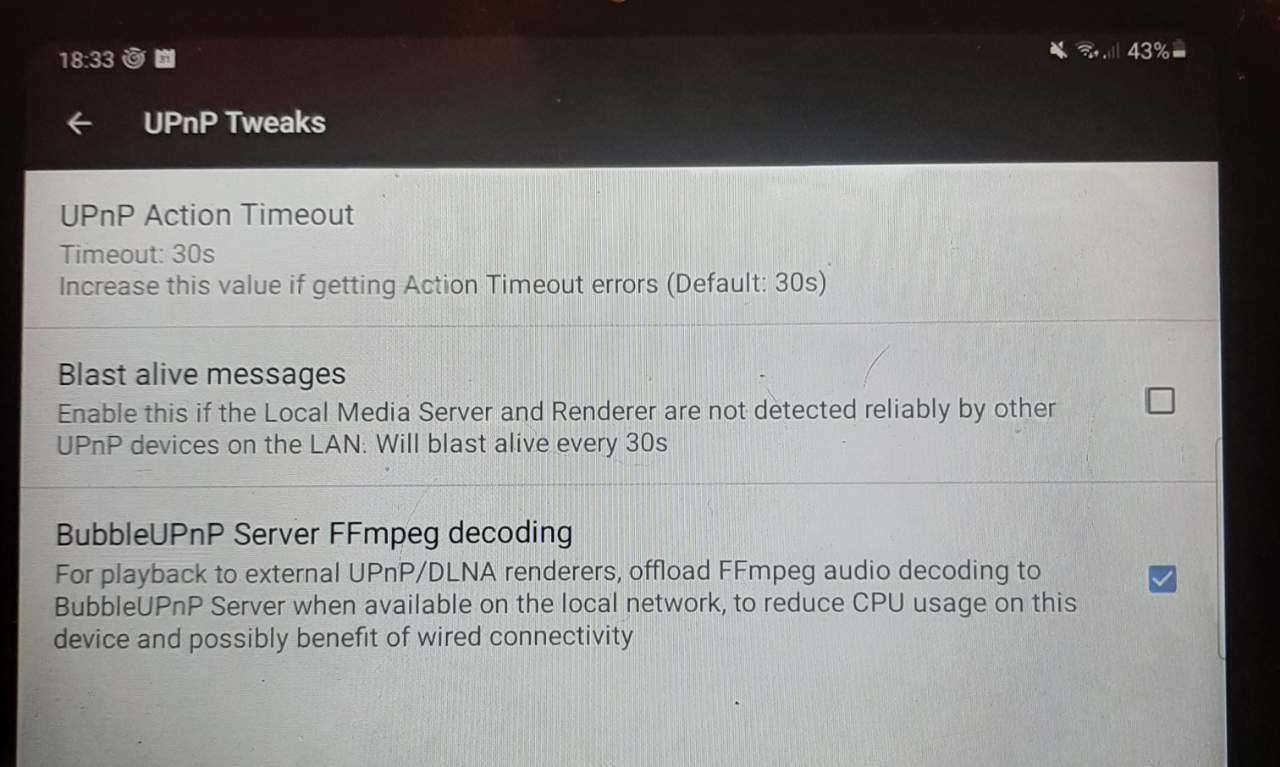Image resolution: width=1280 pixels, height=767 pixels.
Task: Tap the Blast alive description text
Action: coord(556,427)
